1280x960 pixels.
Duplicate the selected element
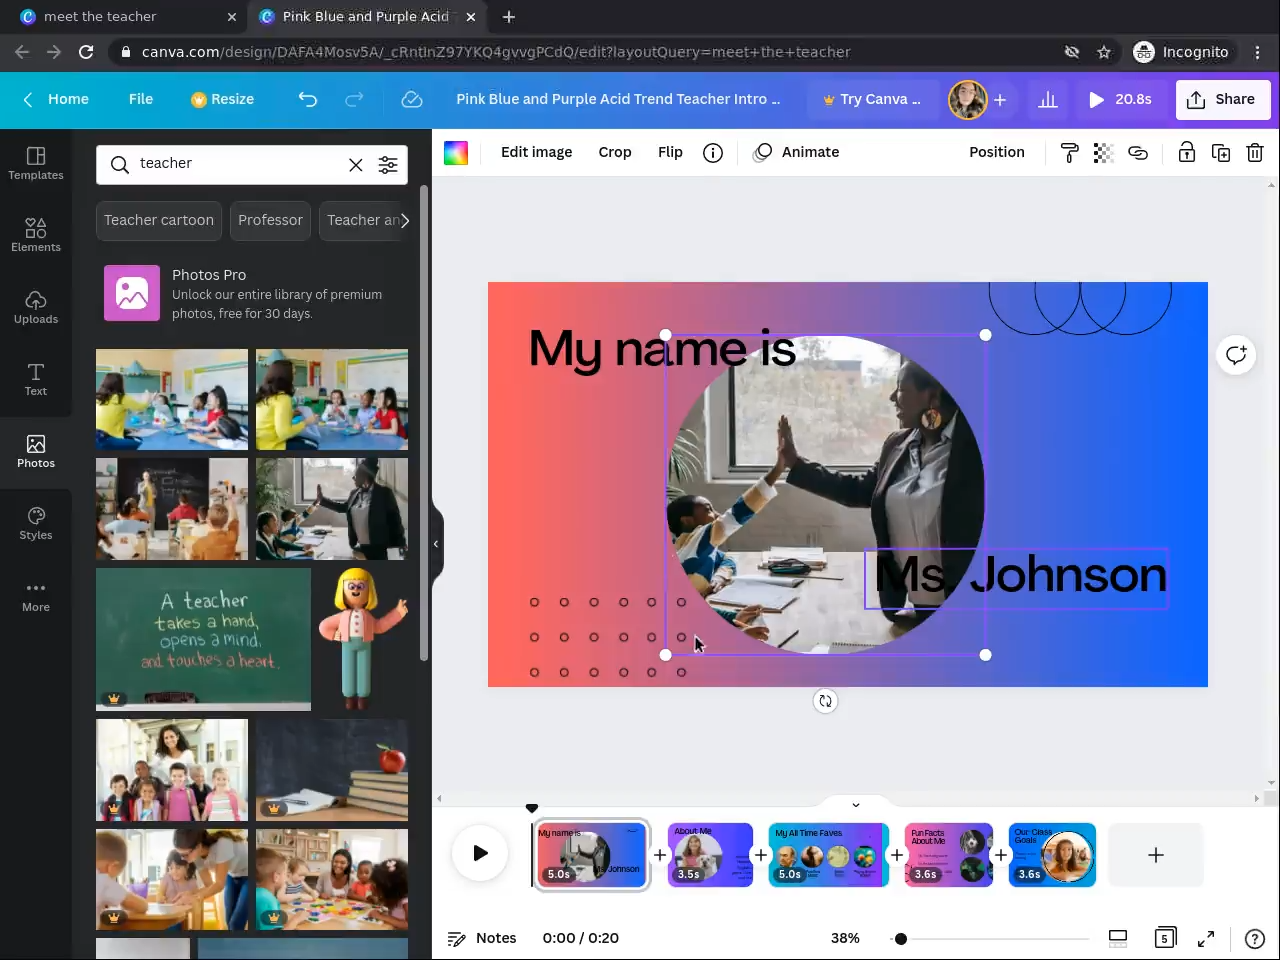pos(1221,152)
